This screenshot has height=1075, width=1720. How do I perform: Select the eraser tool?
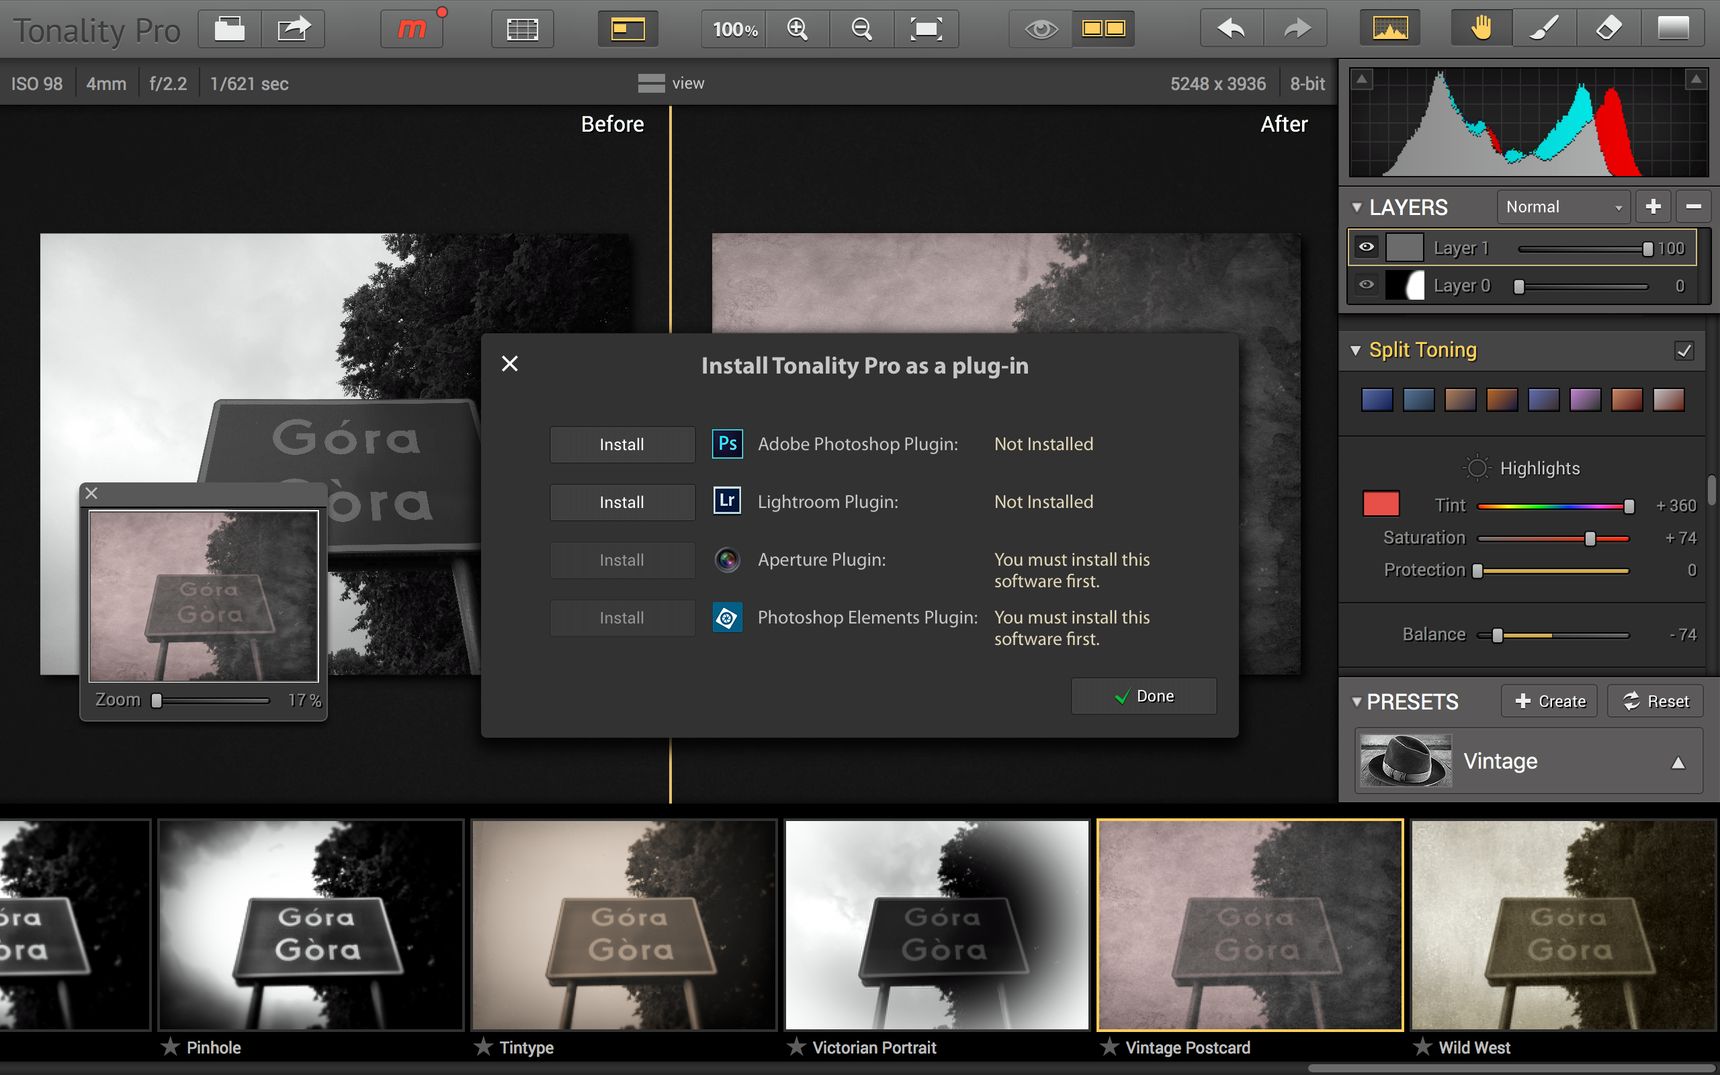point(1608,29)
